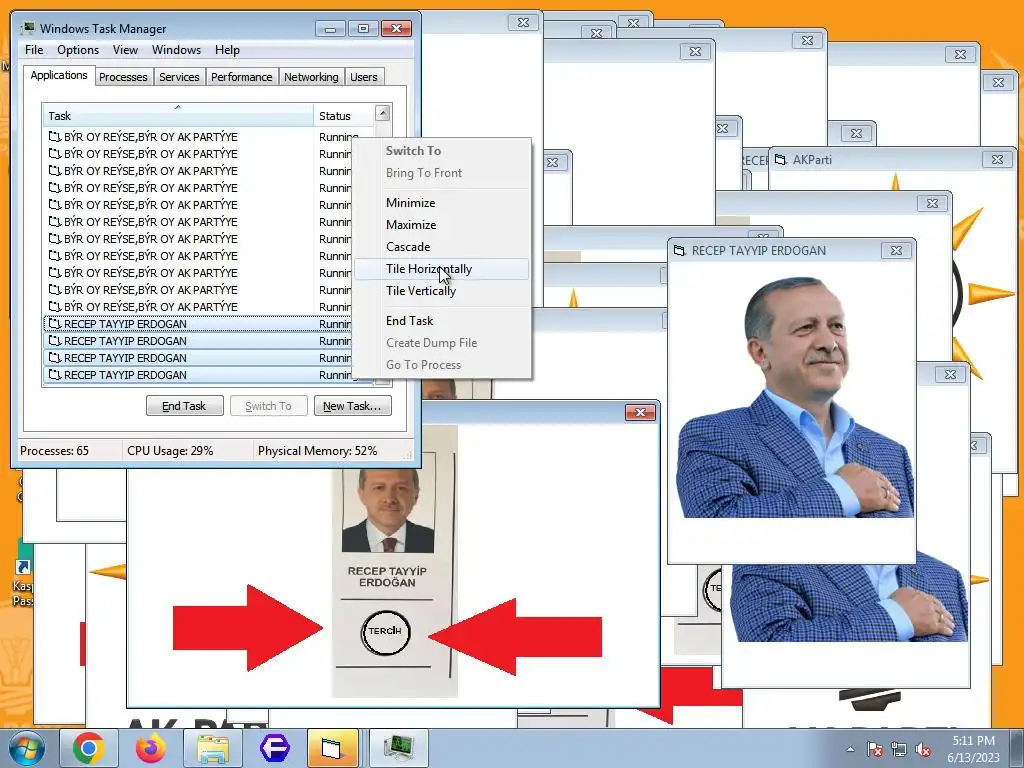Click the RECEP TAYYIP ERDOGAN window title icon
This screenshot has height=768, width=1024.
click(680, 251)
